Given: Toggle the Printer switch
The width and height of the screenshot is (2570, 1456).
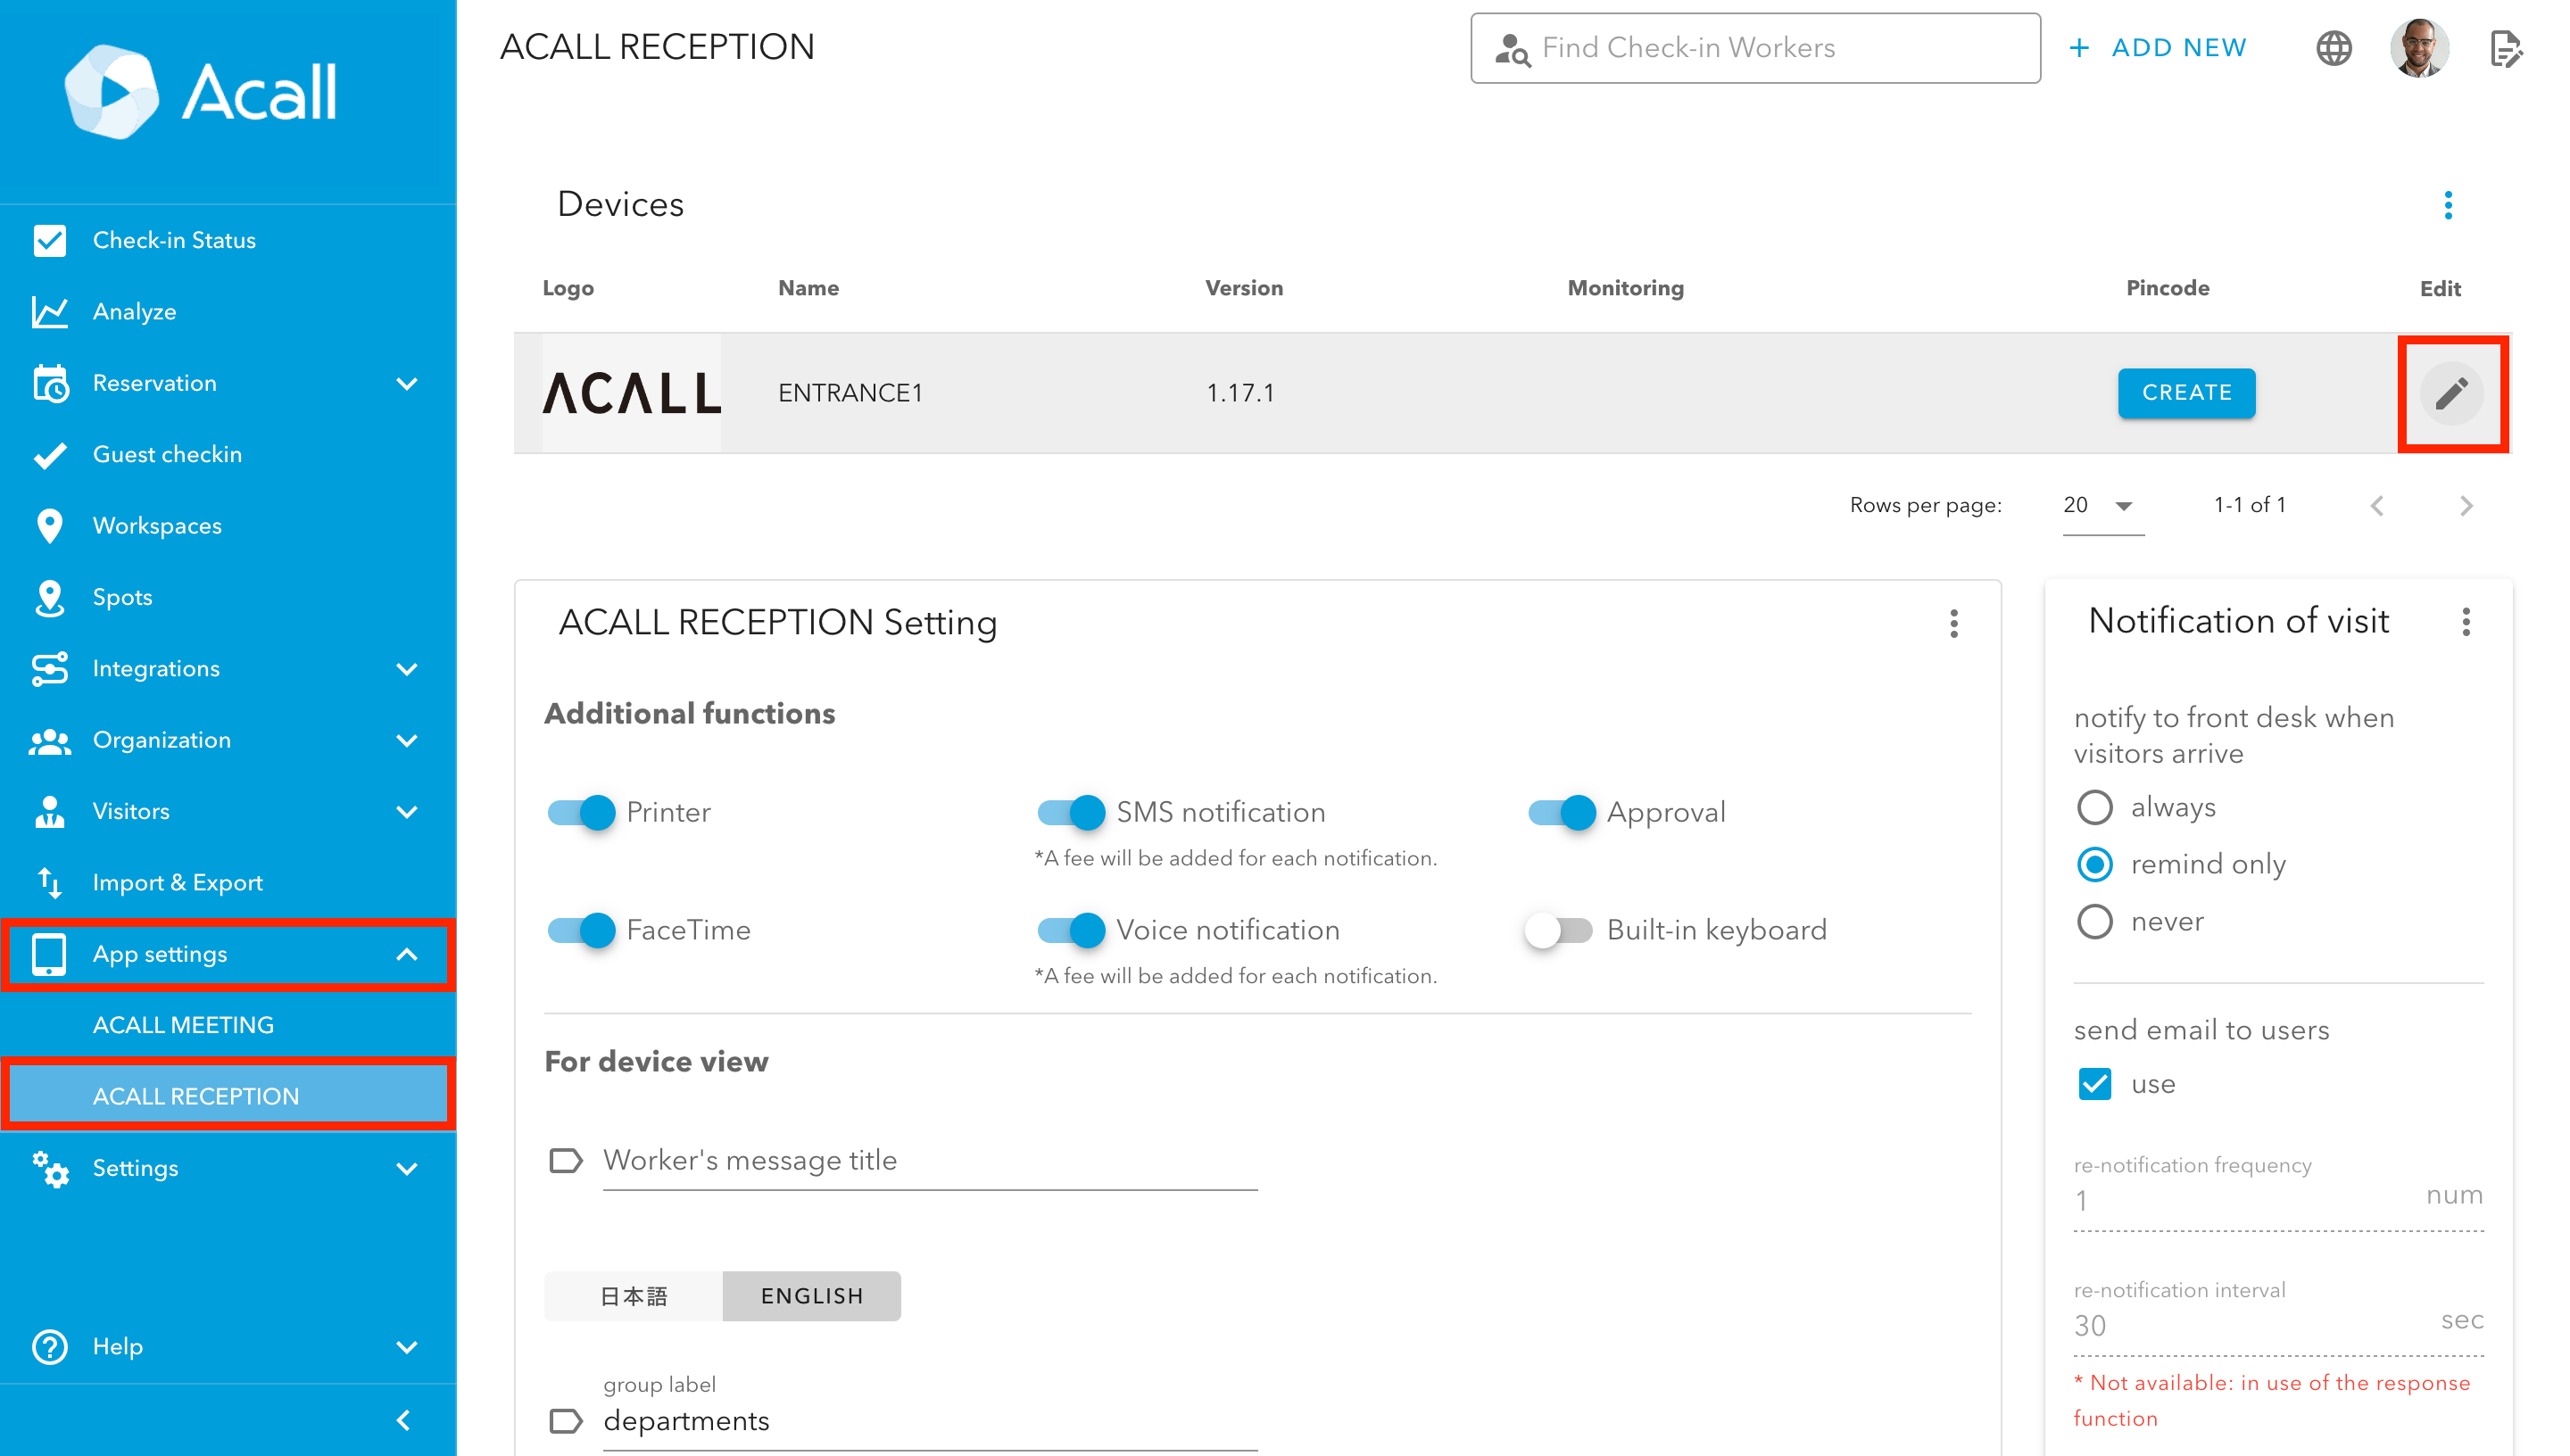Looking at the screenshot, I should click(582, 812).
